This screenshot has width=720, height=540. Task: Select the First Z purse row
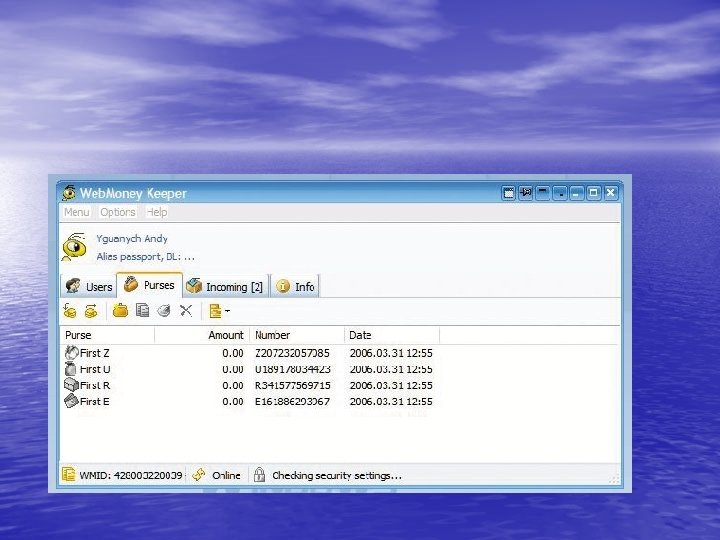pos(95,353)
